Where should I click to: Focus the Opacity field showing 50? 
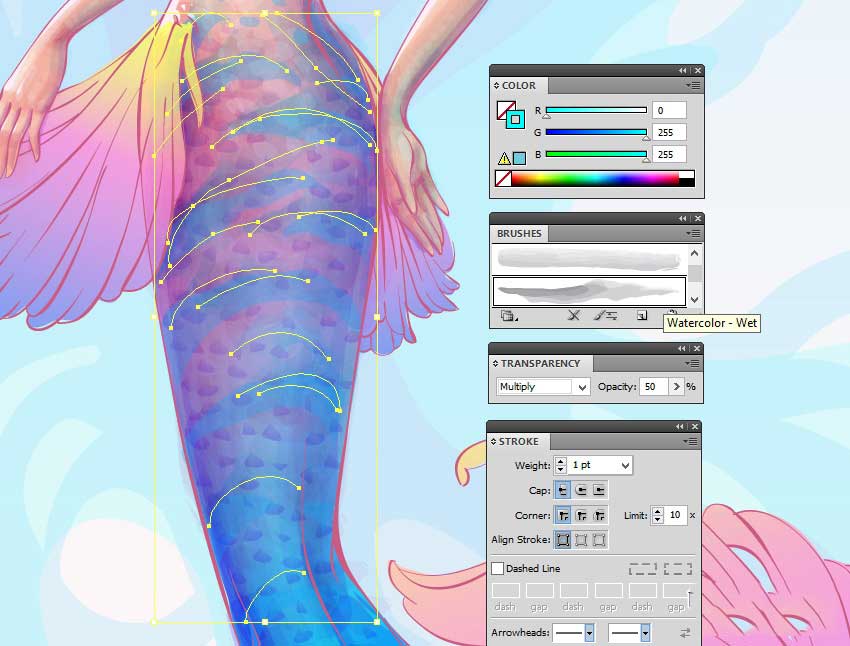click(x=654, y=386)
